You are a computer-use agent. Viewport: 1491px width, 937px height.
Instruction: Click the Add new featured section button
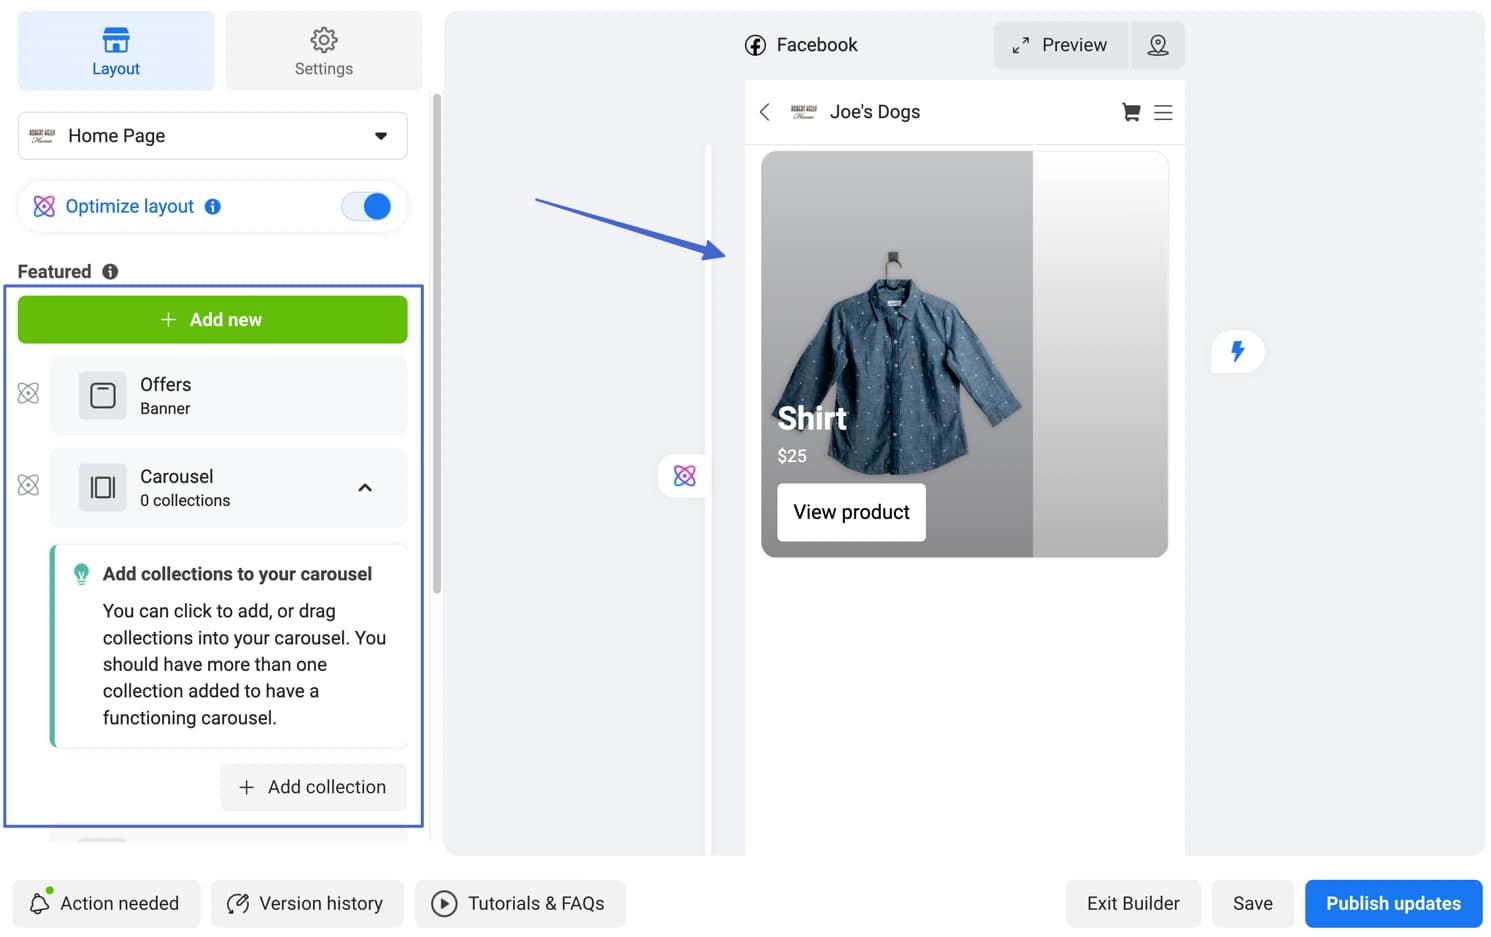pyautogui.click(x=212, y=319)
